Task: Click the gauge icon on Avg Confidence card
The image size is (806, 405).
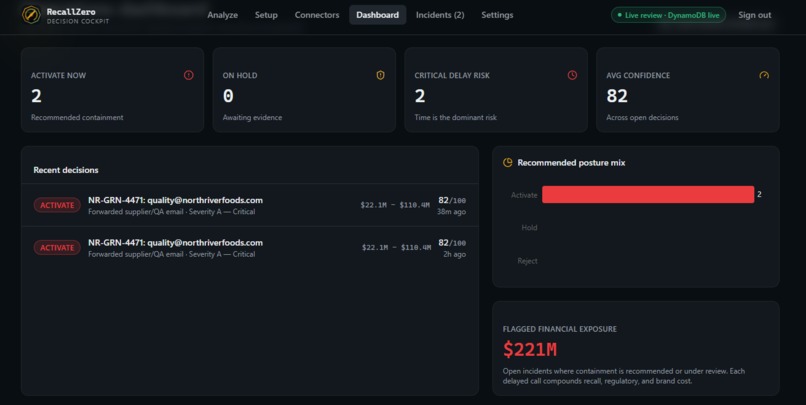Action: [764, 75]
